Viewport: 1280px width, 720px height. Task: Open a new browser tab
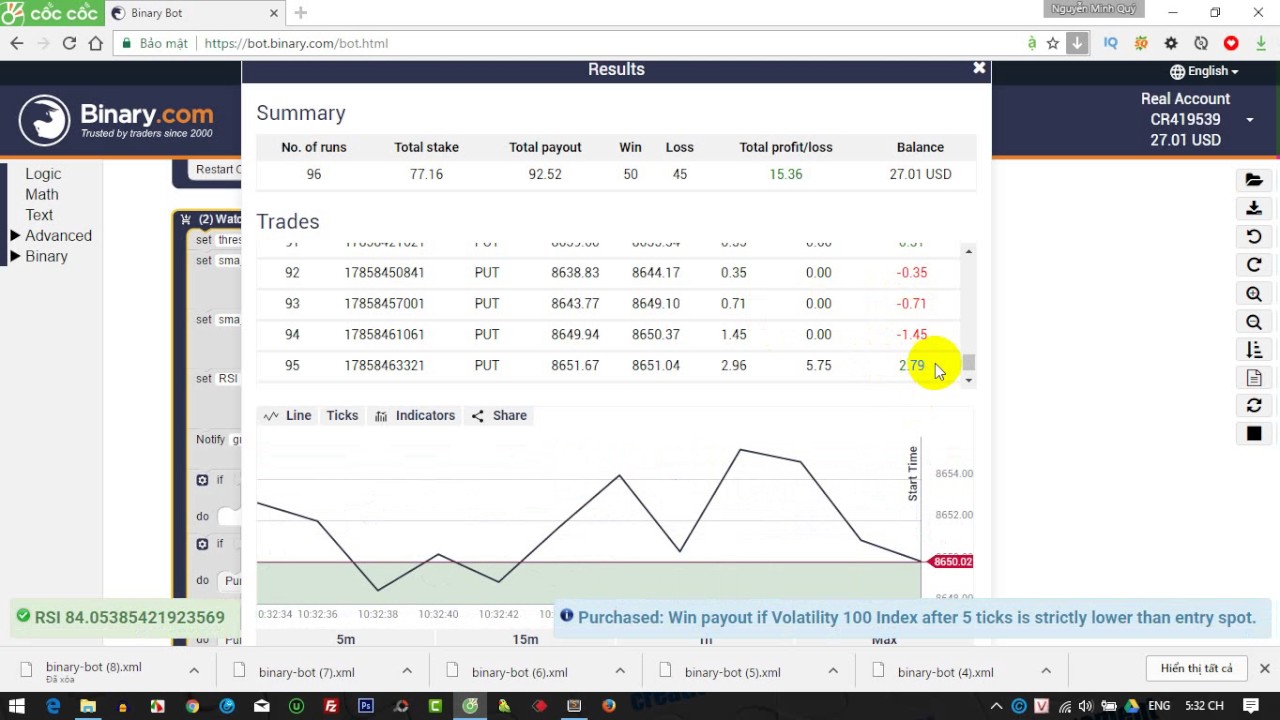301,13
